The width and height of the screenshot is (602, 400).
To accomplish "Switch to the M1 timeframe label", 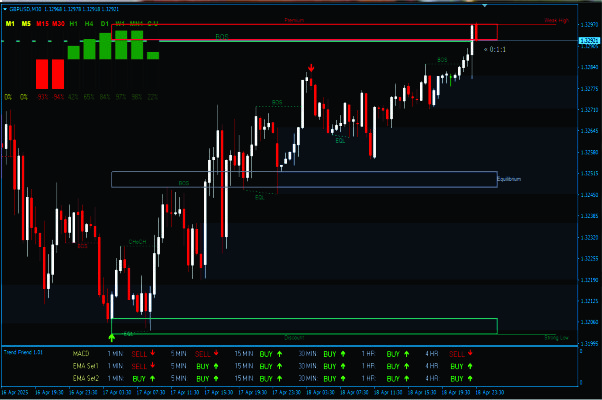I will click(x=10, y=22).
